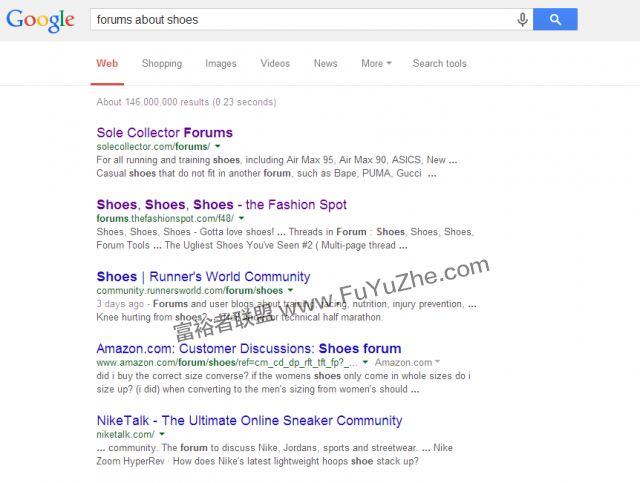
Task: Open 'Shoes, Shoes, Shoes - the Fashion Spot' result
Action: 221,205
